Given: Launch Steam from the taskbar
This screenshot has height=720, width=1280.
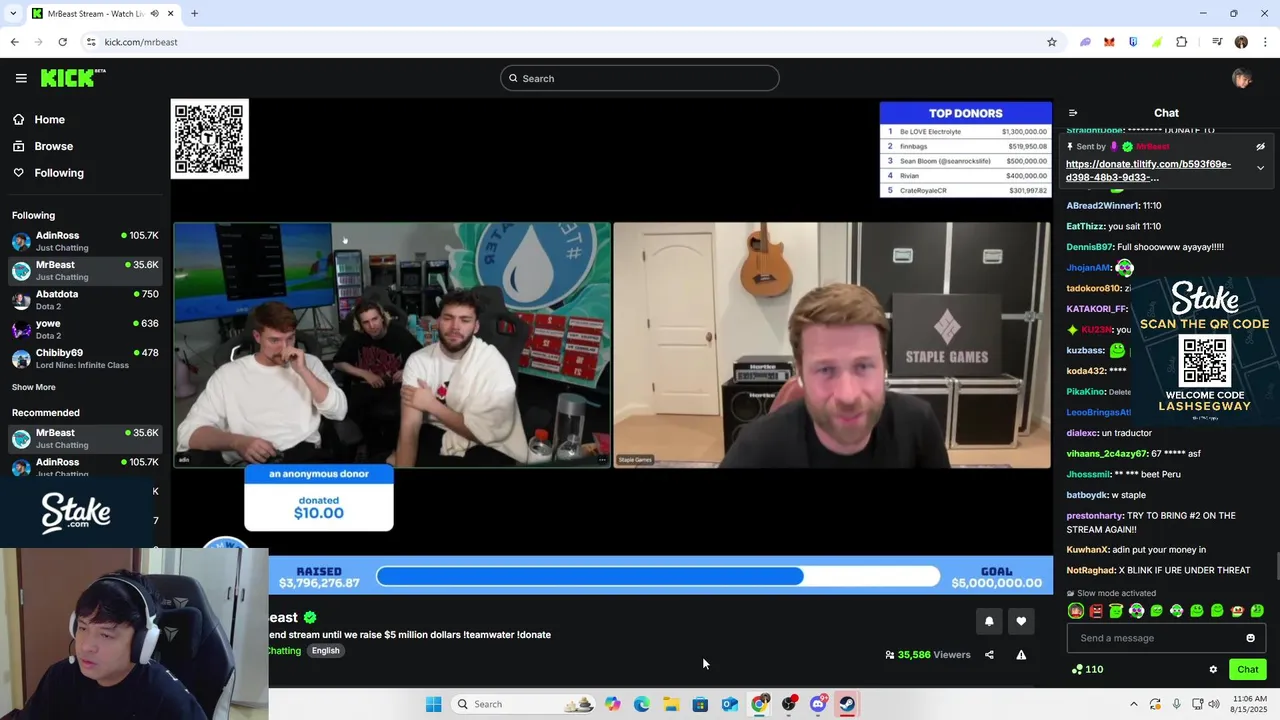Looking at the screenshot, I should coord(847,704).
